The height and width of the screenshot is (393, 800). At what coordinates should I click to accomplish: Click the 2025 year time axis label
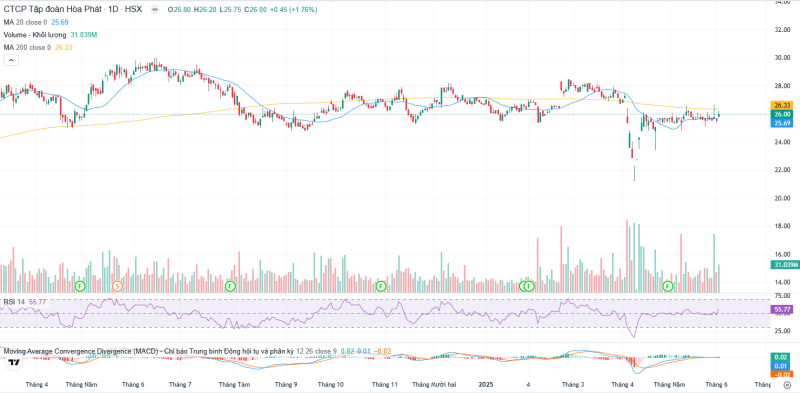(485, 384)
